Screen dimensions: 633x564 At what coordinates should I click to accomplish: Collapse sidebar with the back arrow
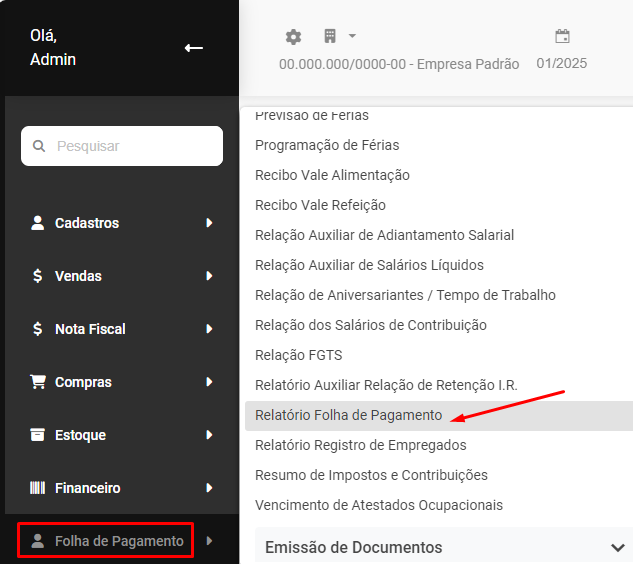pos(194,48)
